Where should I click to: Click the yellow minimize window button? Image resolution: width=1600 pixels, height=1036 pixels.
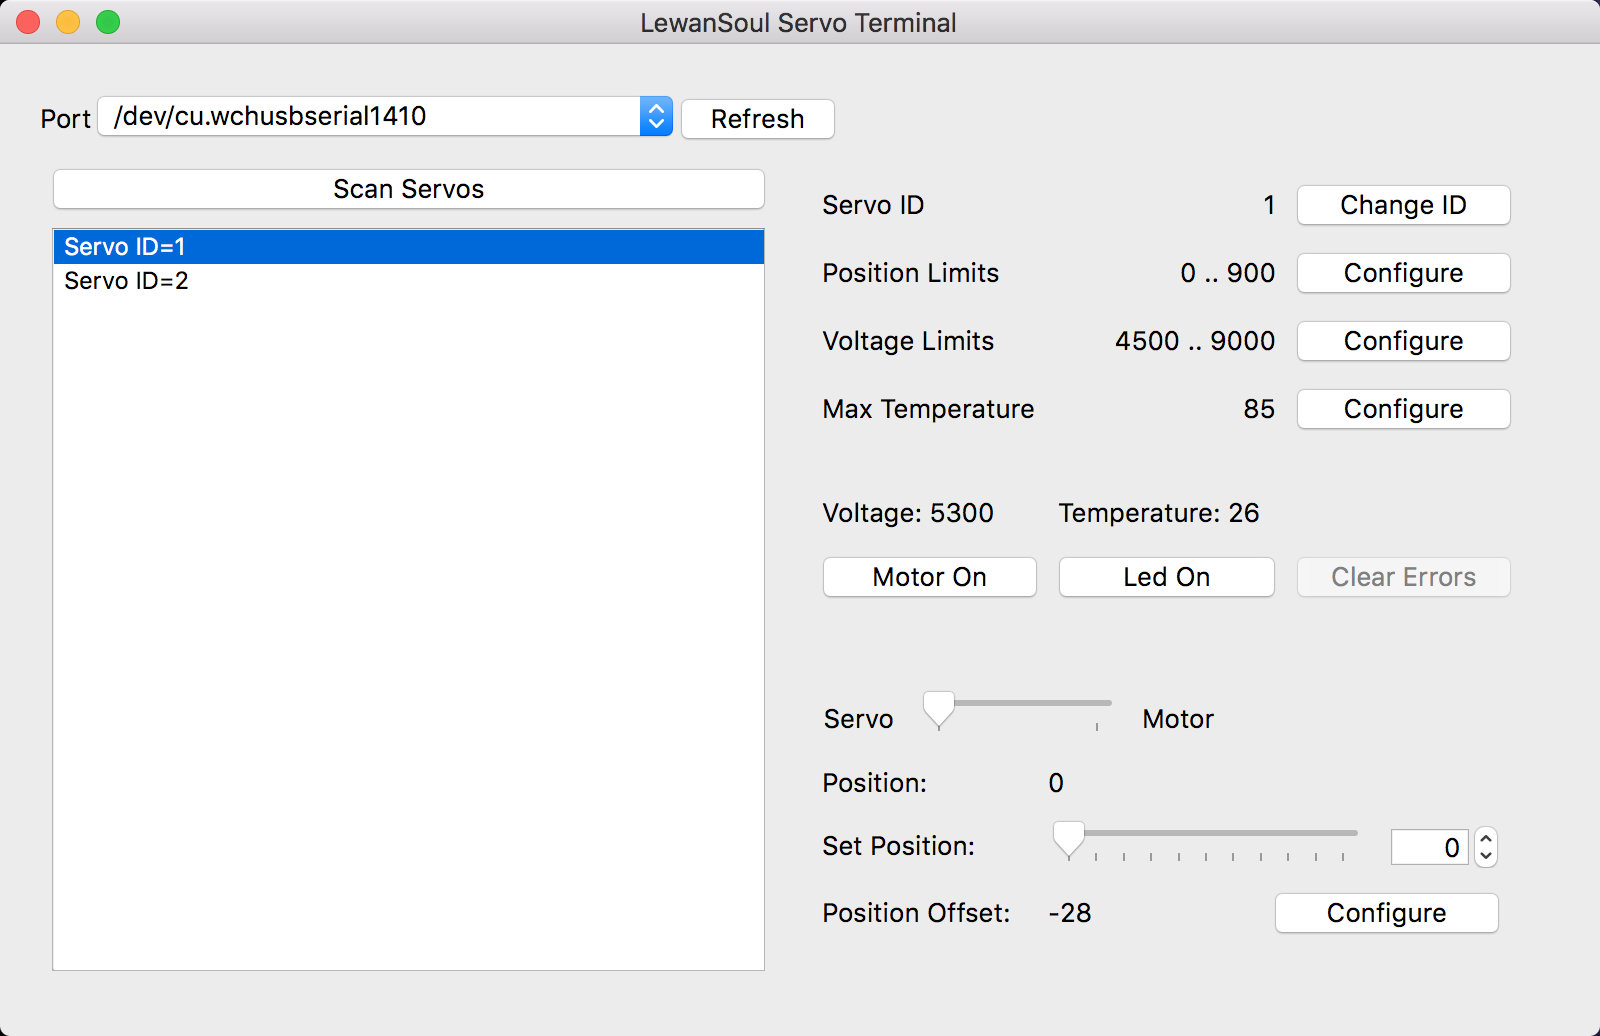68,22
